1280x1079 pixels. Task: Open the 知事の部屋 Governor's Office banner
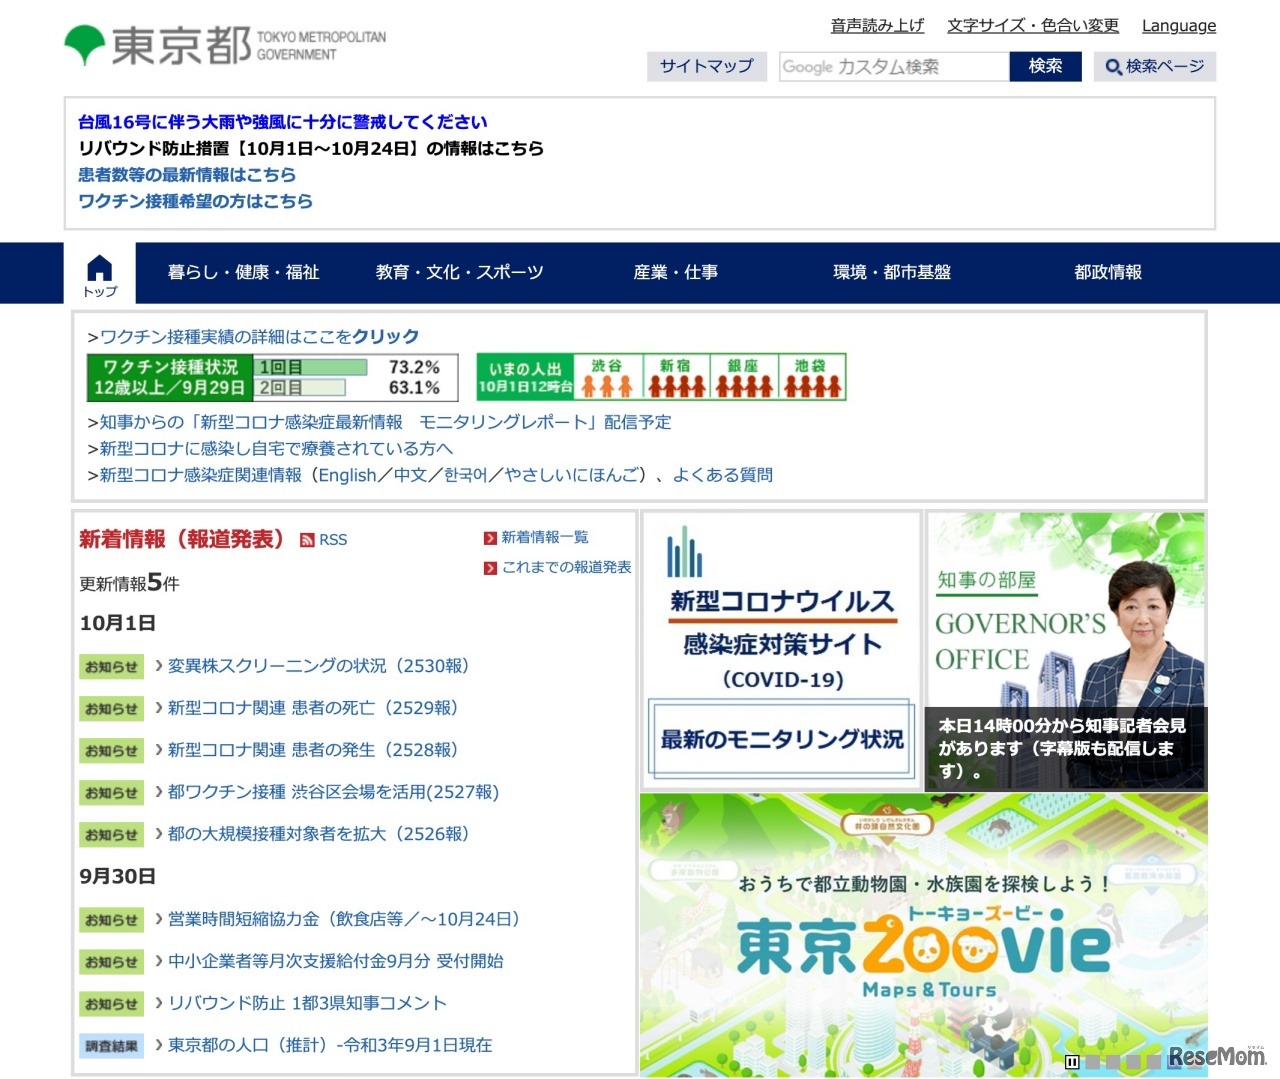click(x=1066, y=651)
